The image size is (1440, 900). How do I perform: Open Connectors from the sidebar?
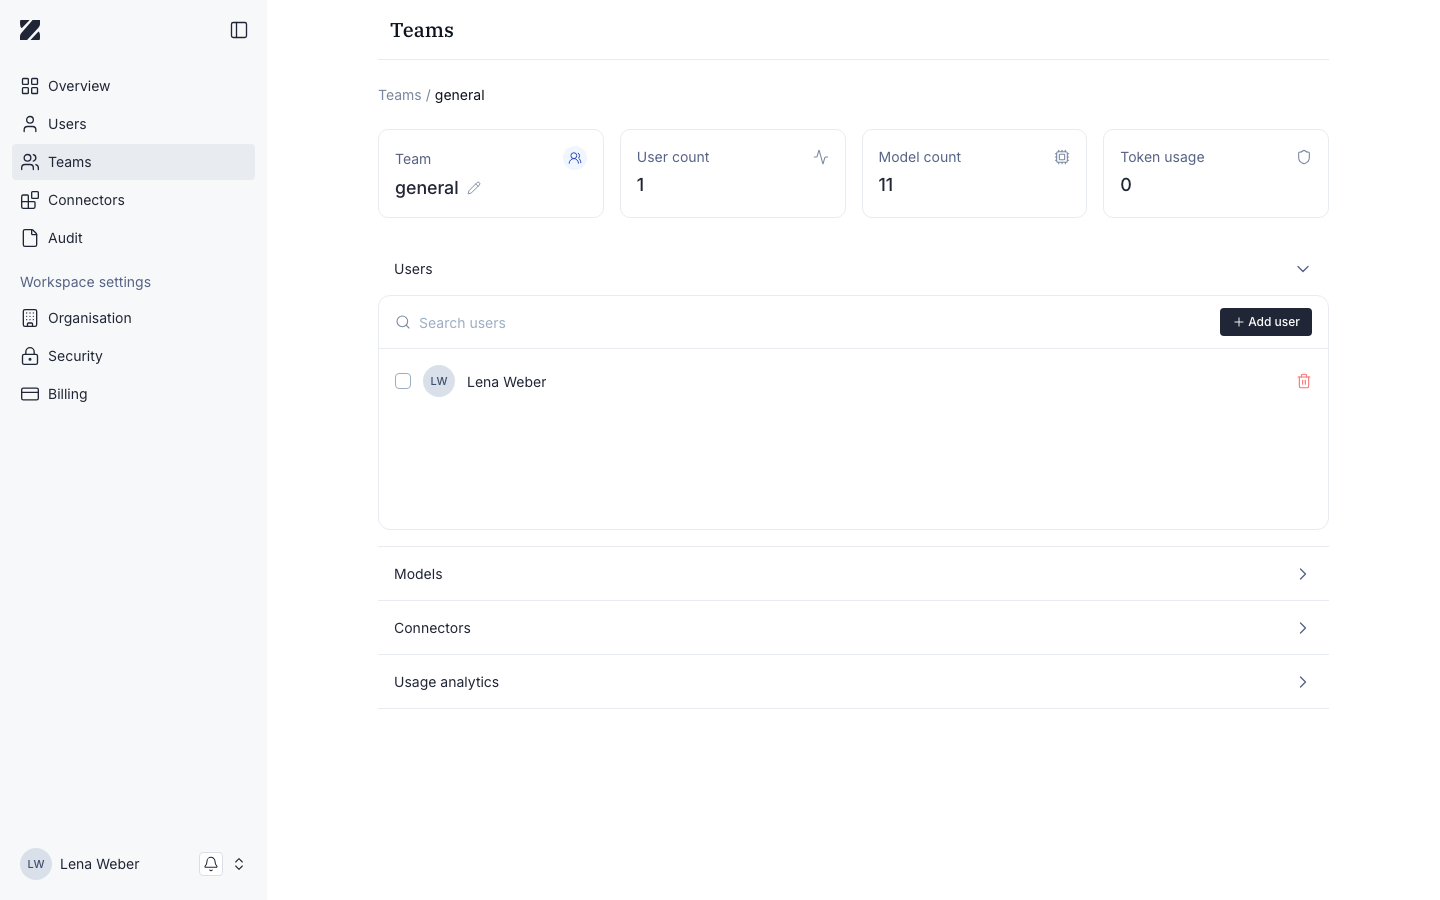click(133, 200)
